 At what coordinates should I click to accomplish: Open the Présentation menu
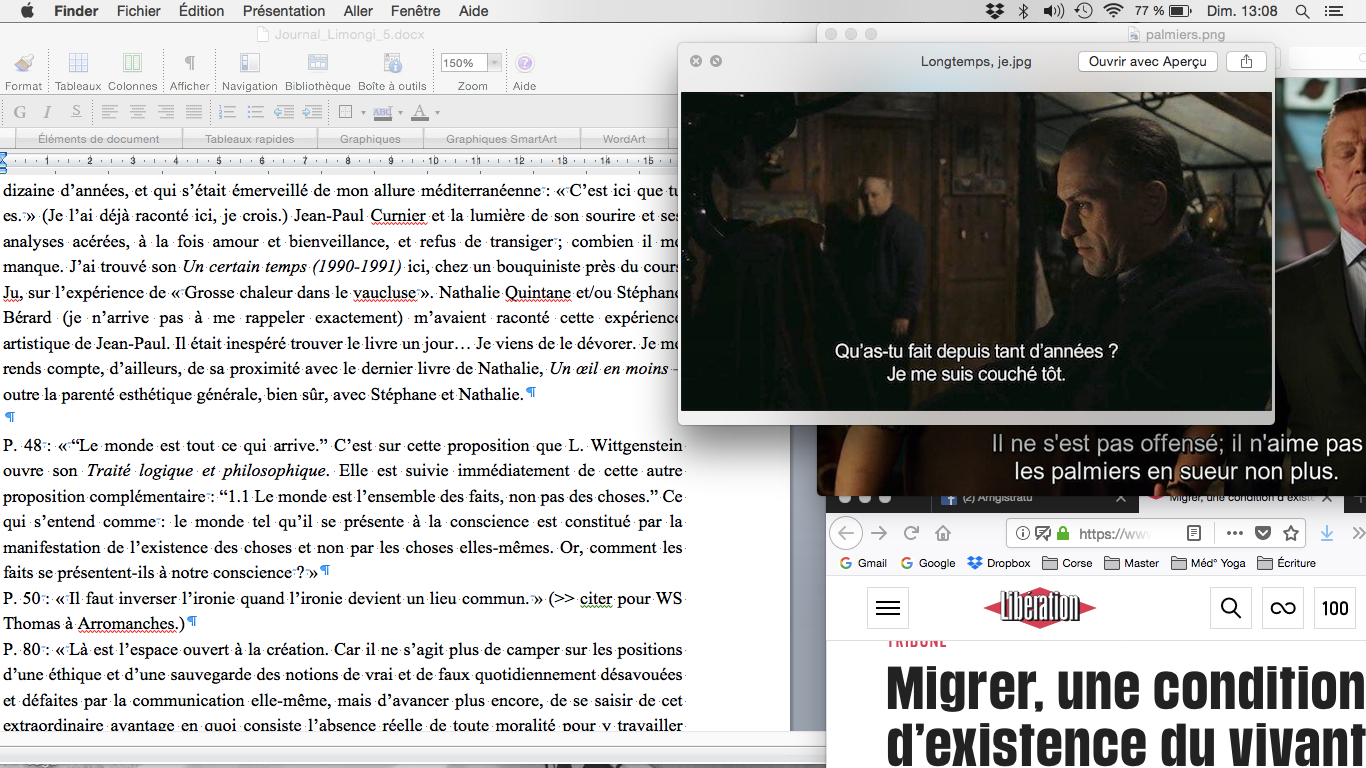pos(283,11)
